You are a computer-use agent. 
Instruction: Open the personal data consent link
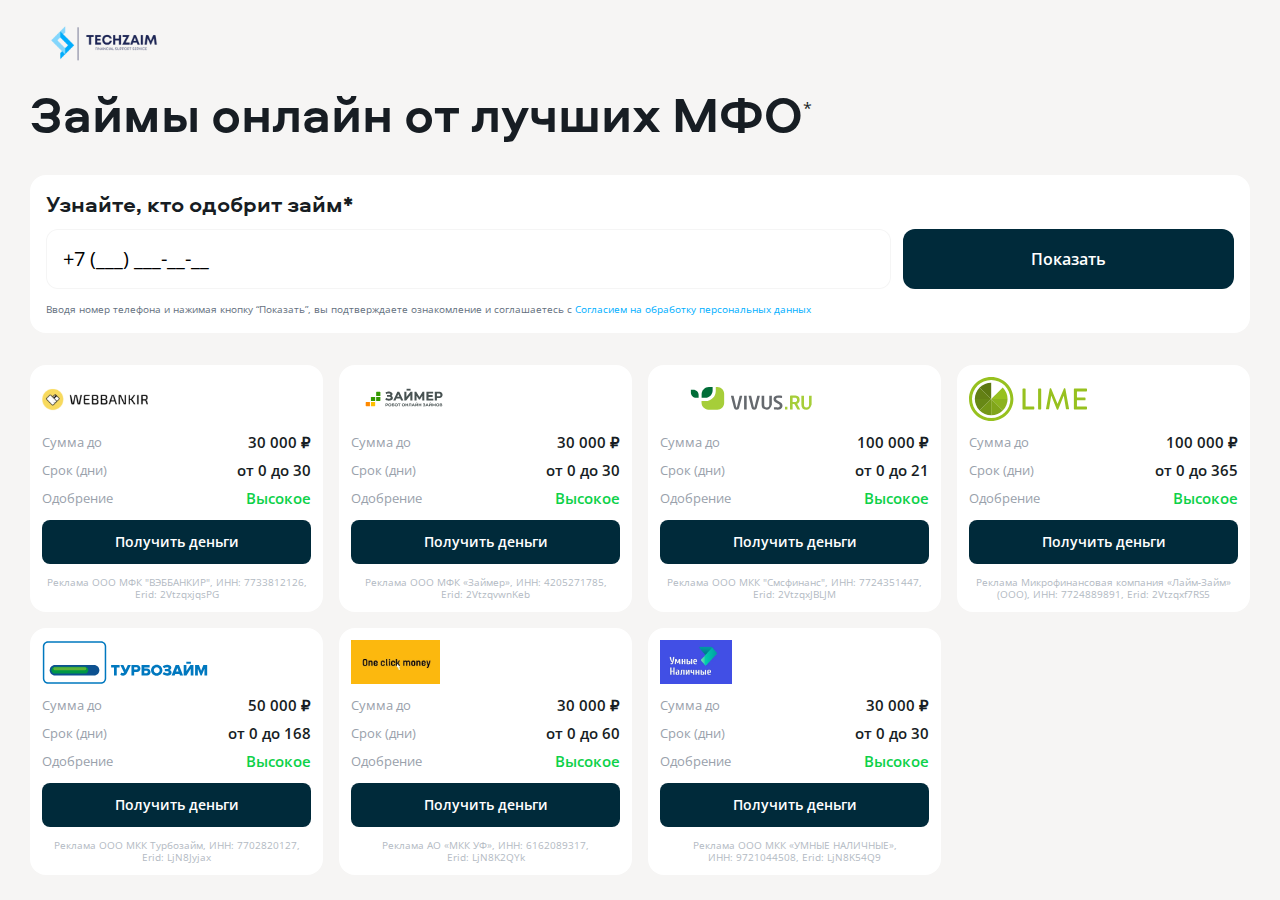pos(693,310)
